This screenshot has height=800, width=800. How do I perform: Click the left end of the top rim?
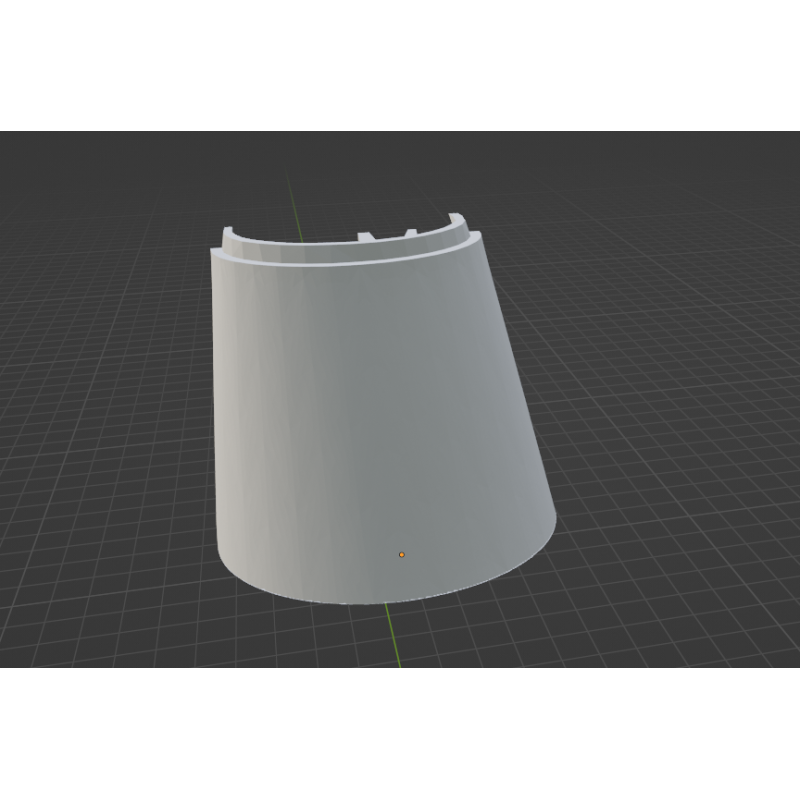218,254
